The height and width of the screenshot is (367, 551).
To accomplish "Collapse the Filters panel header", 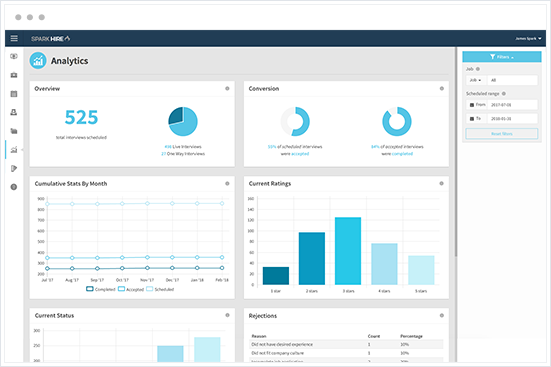I will coord(502,57).
